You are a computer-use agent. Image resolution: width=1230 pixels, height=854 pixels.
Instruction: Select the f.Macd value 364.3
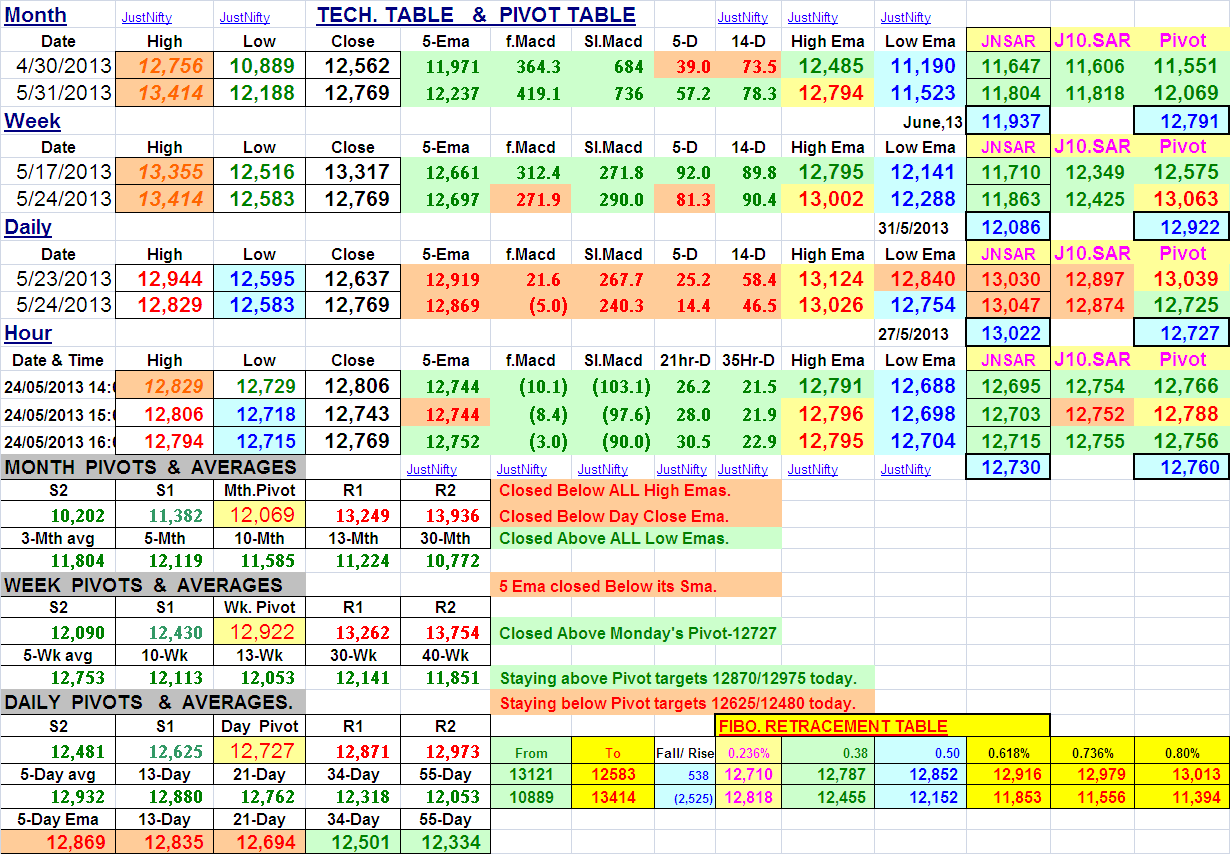coord(531,66)
